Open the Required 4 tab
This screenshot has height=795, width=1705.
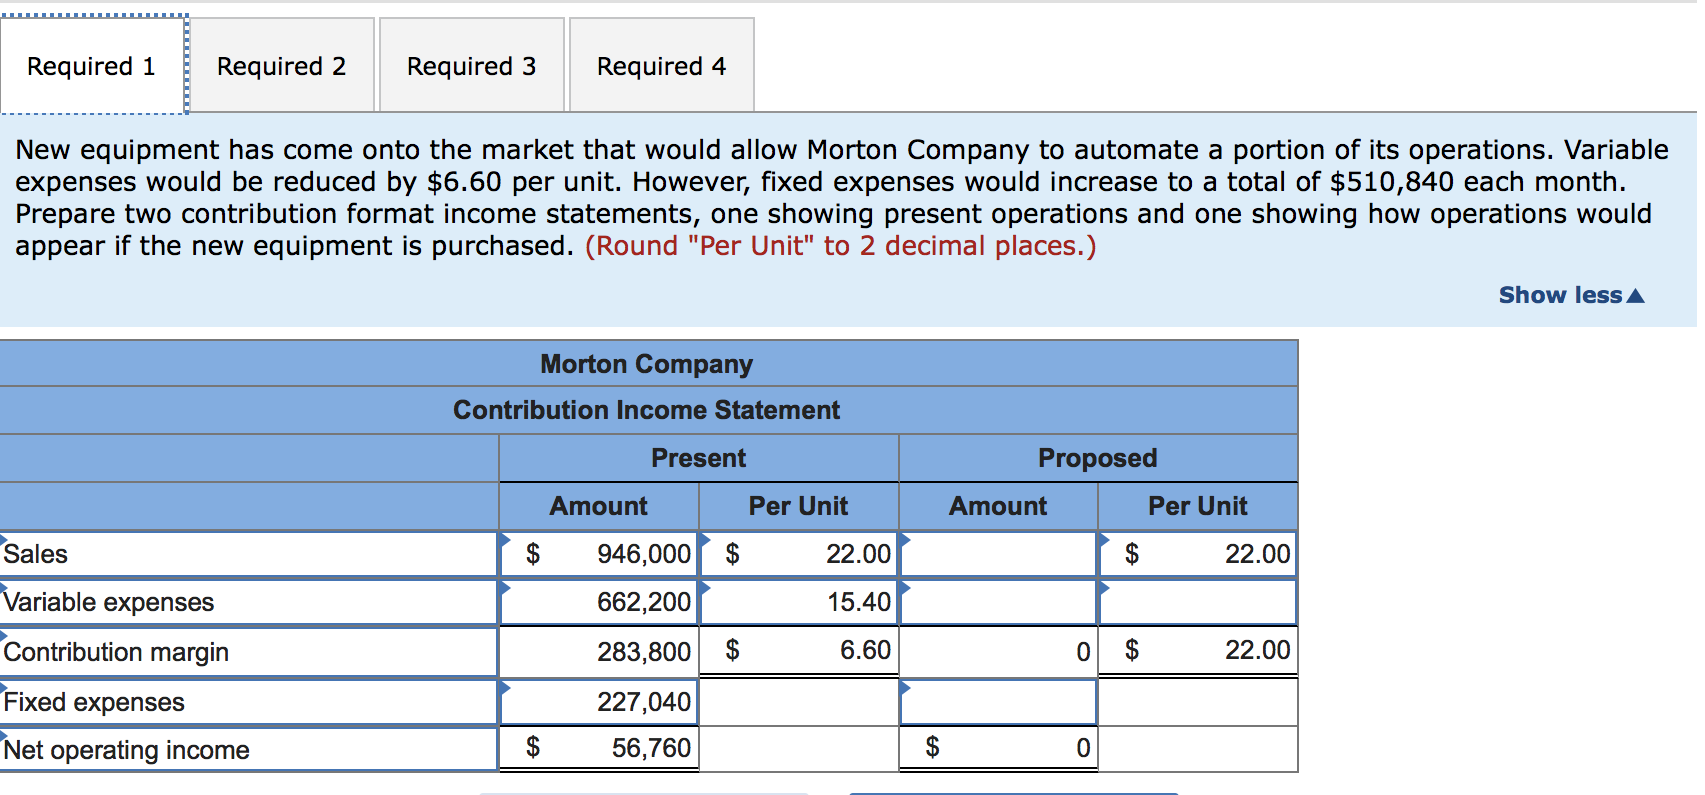point(661,65)
